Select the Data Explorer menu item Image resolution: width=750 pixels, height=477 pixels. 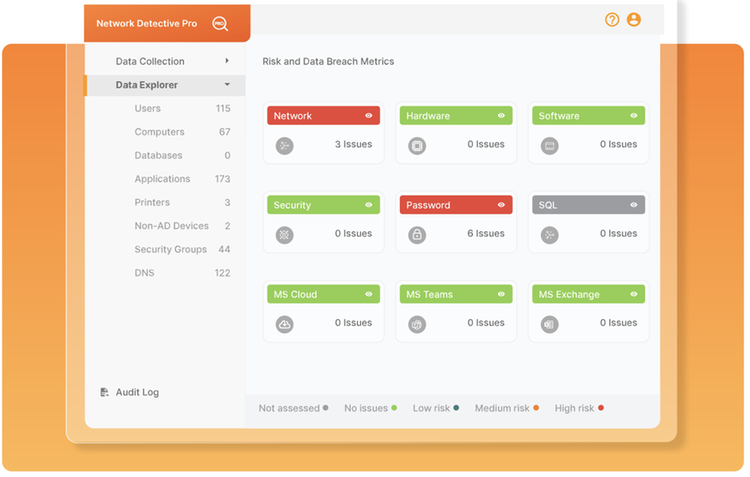coord(165,85)
